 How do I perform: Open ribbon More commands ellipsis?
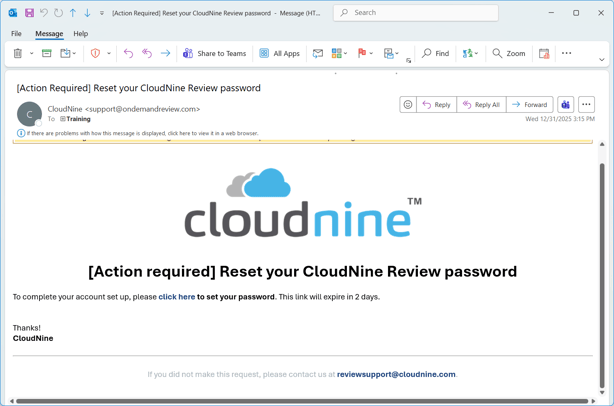pos(566,53)
